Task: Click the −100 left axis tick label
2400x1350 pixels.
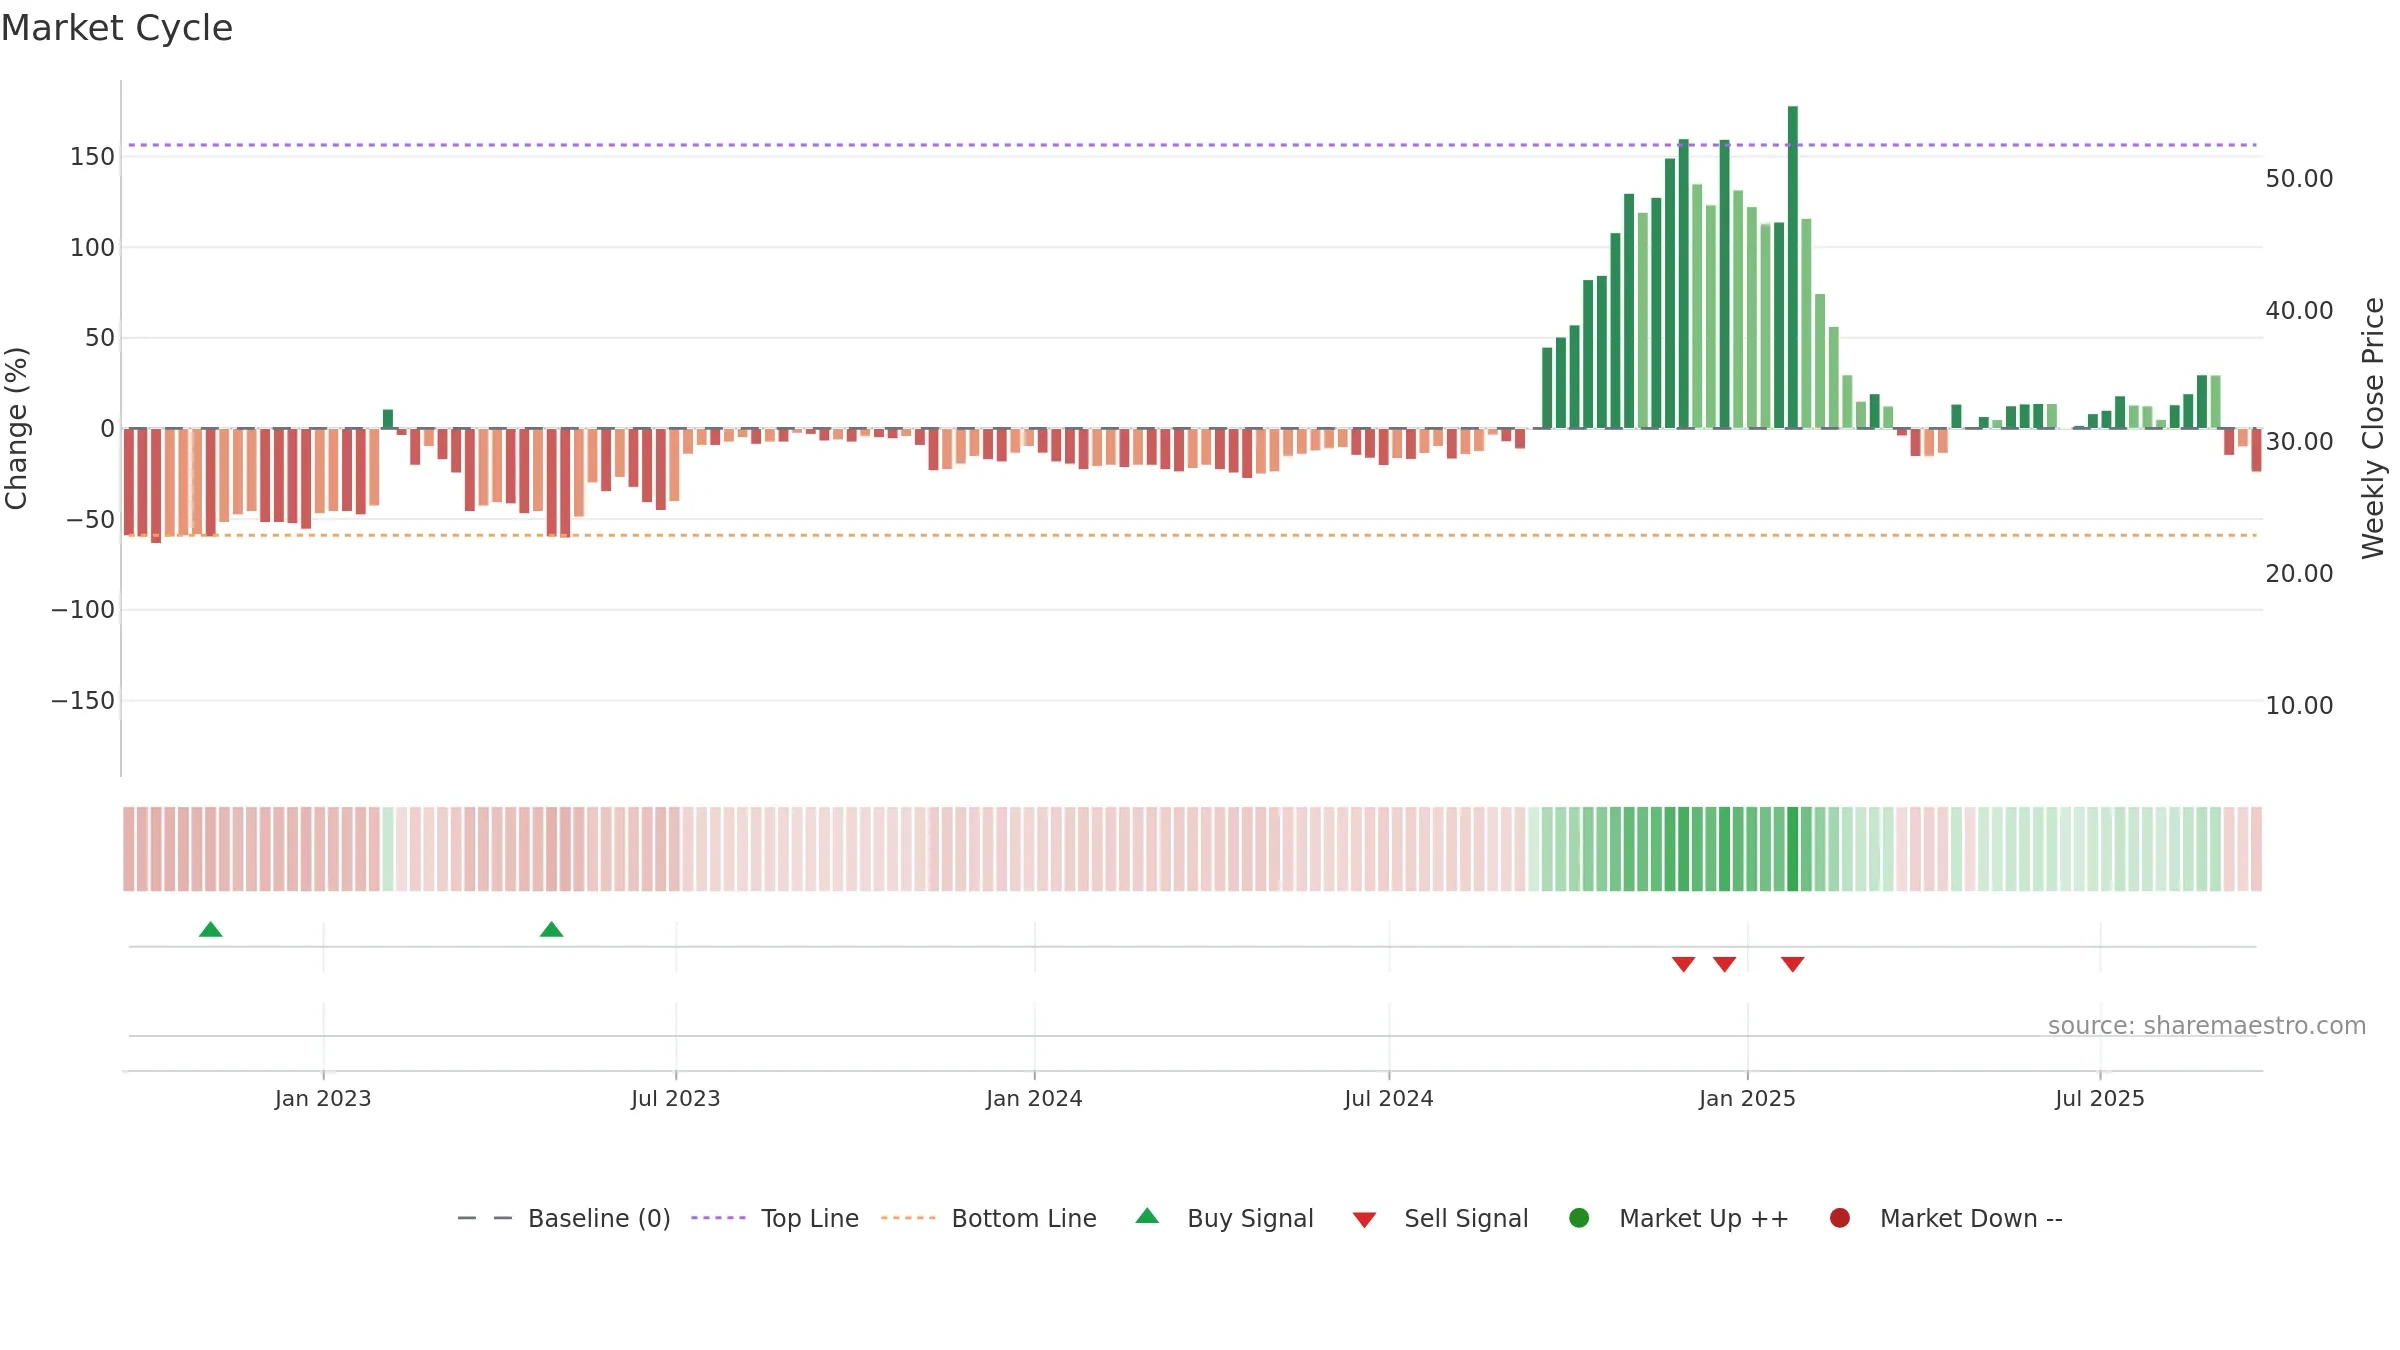Action: click(83, 610)
